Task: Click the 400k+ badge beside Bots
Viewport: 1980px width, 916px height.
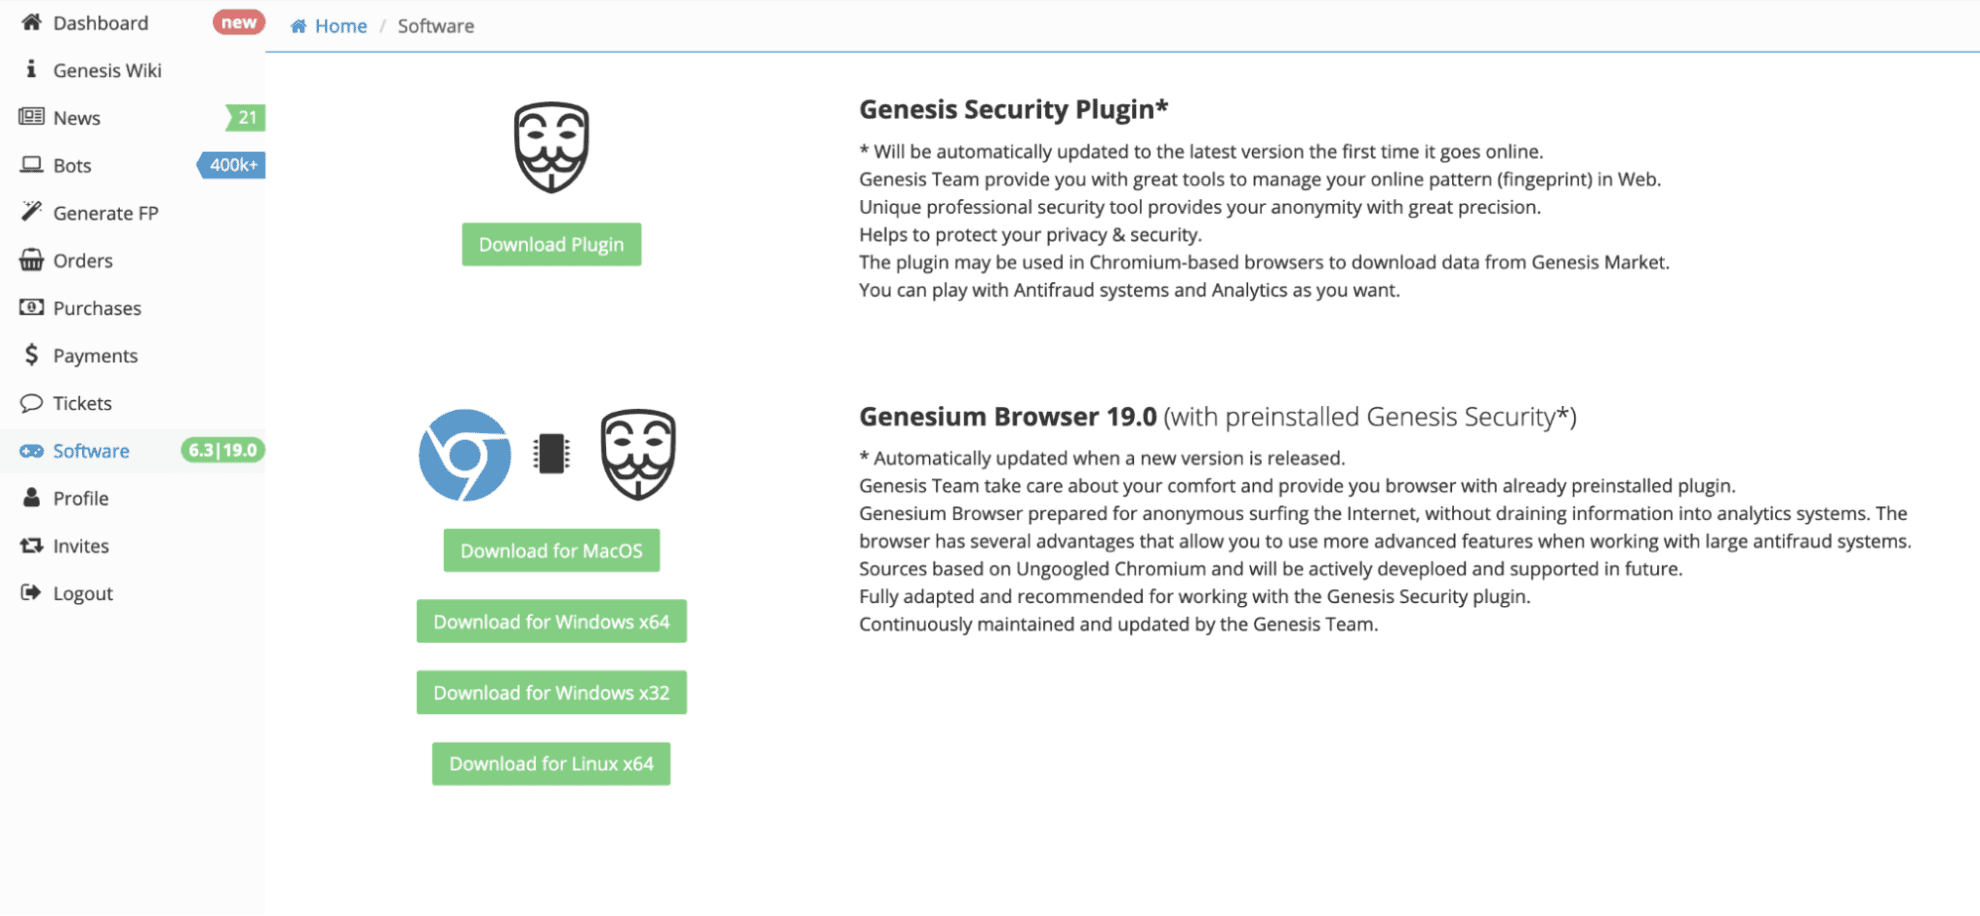Action: (x=234, y=165)
